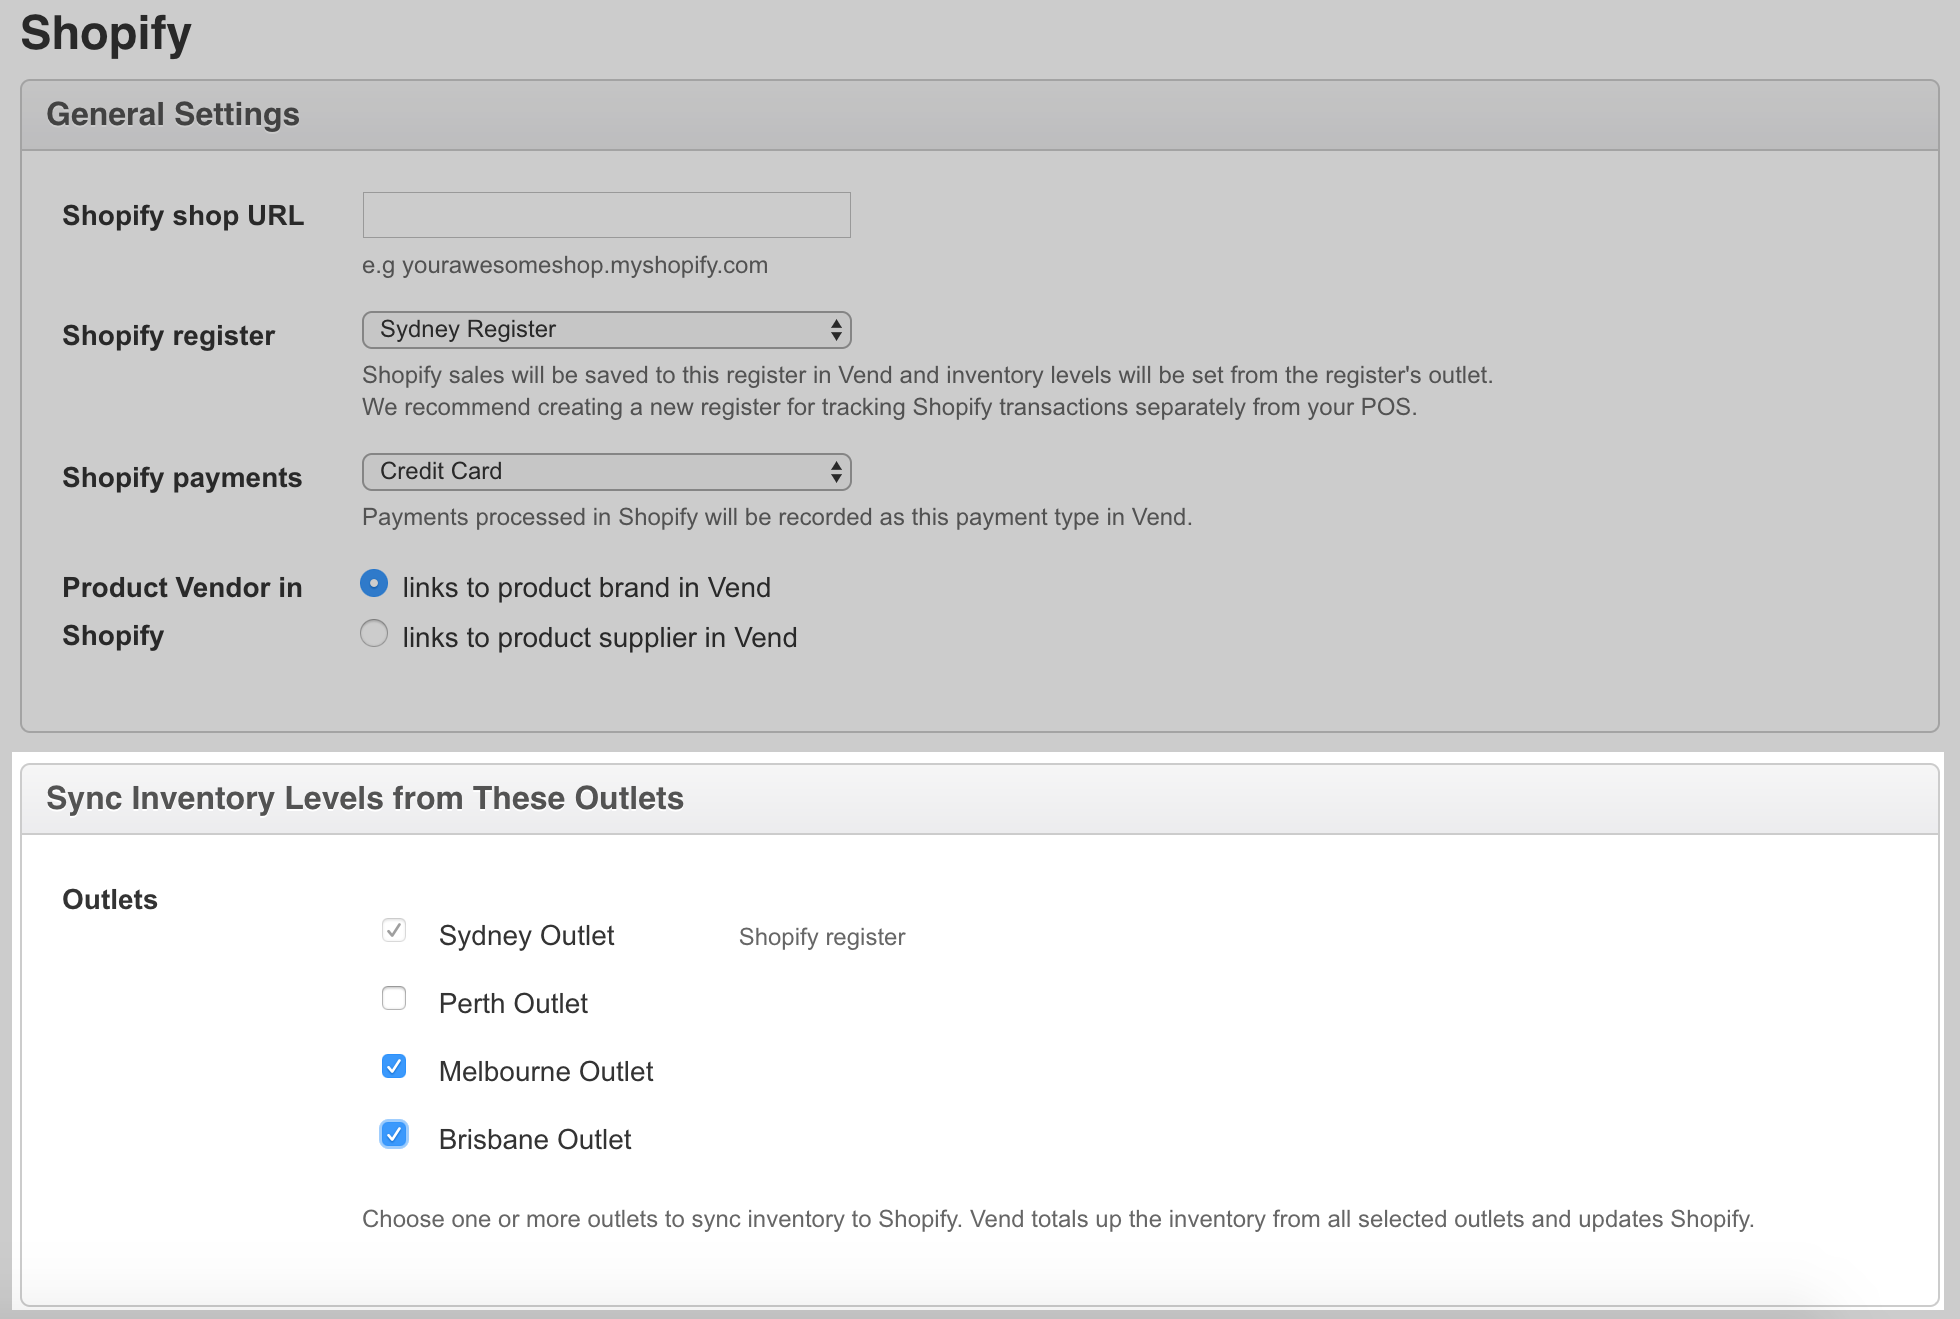Uncheck the Melbourne Outlet checkbox
This screenshot has width=1960, height=1319.
(394, 1067)
